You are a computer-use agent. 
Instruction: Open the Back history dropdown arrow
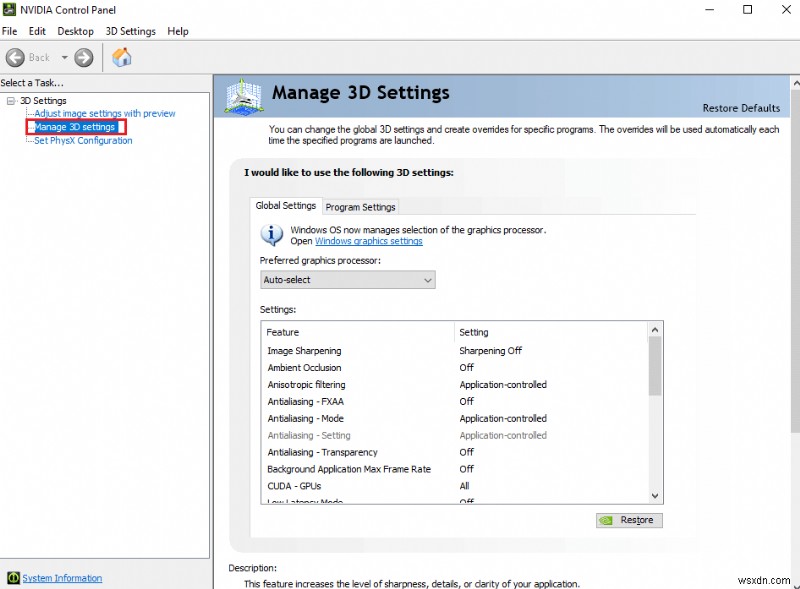point(64,58)
